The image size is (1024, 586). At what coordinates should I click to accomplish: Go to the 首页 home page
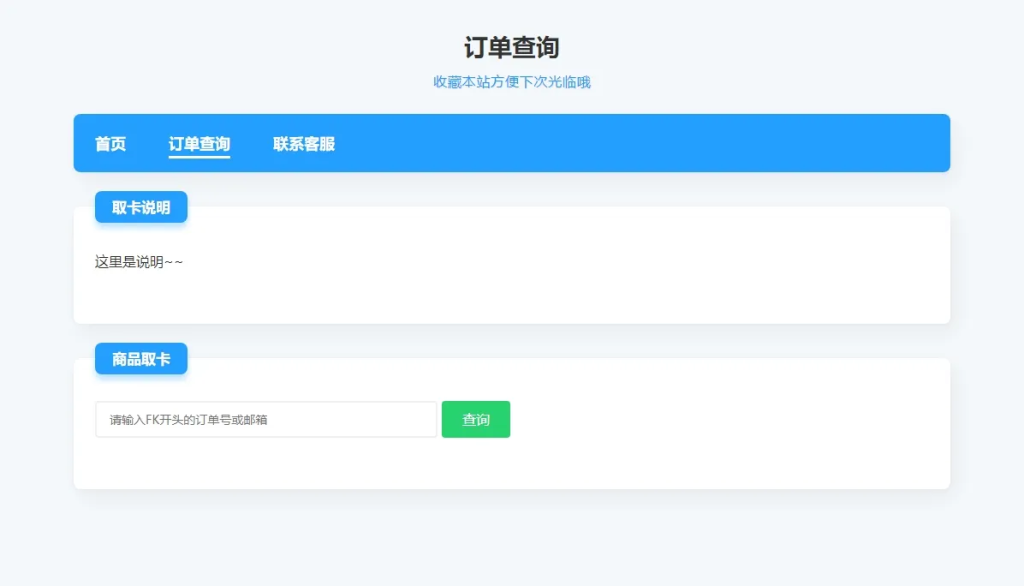tap(110, 144)
